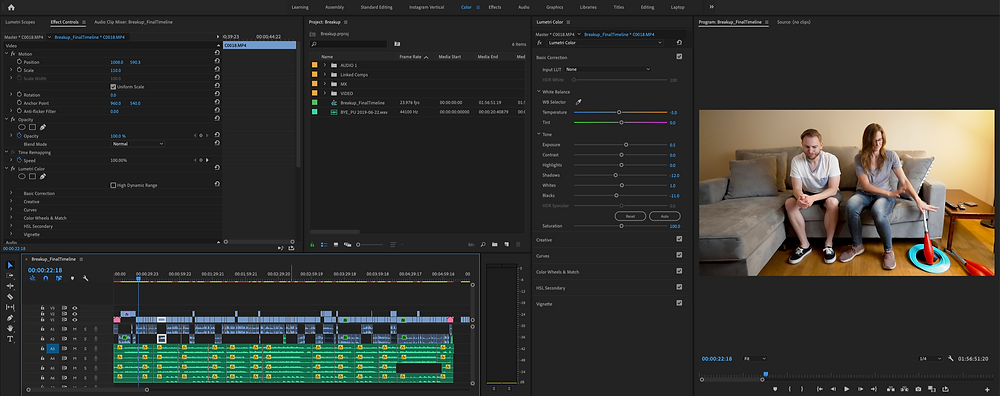This screenshot has width=1000, height=396.
Task: Click pen mask tool under Lumetri Color
Action: pyautogui.click(x=43, y=177)
